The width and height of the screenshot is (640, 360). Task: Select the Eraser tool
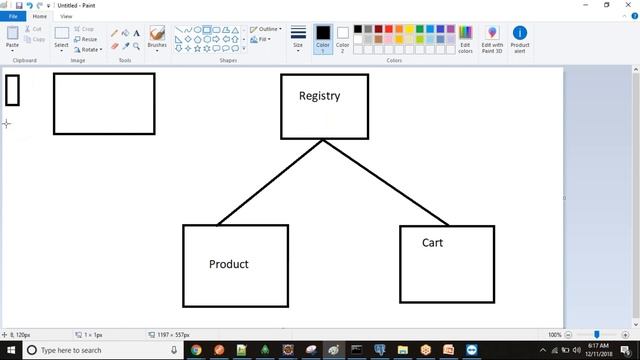click(115, 46)
